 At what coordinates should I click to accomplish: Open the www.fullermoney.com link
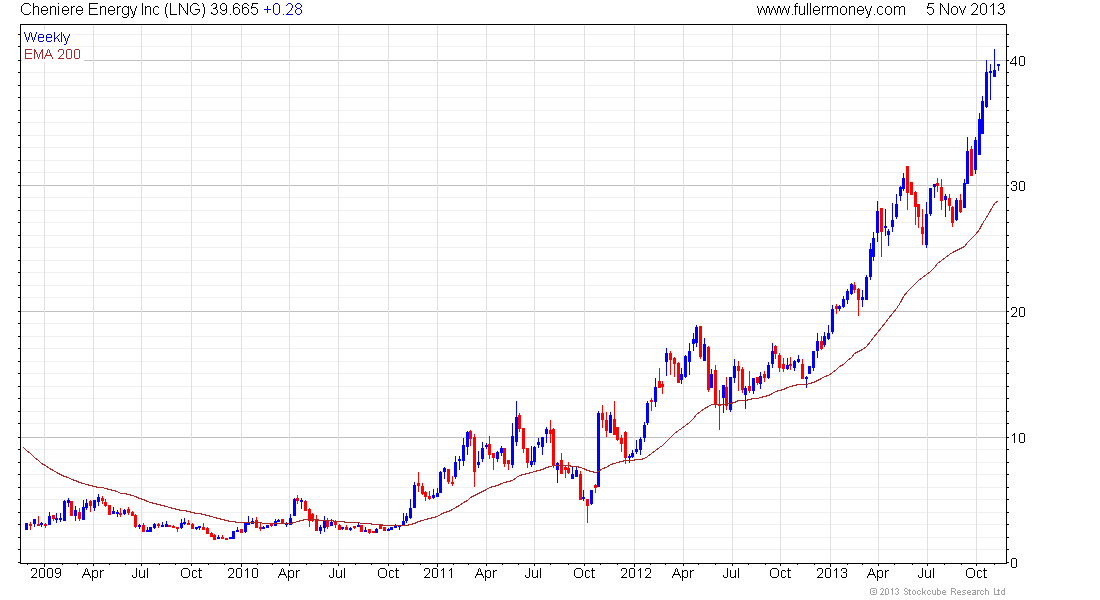831,10
